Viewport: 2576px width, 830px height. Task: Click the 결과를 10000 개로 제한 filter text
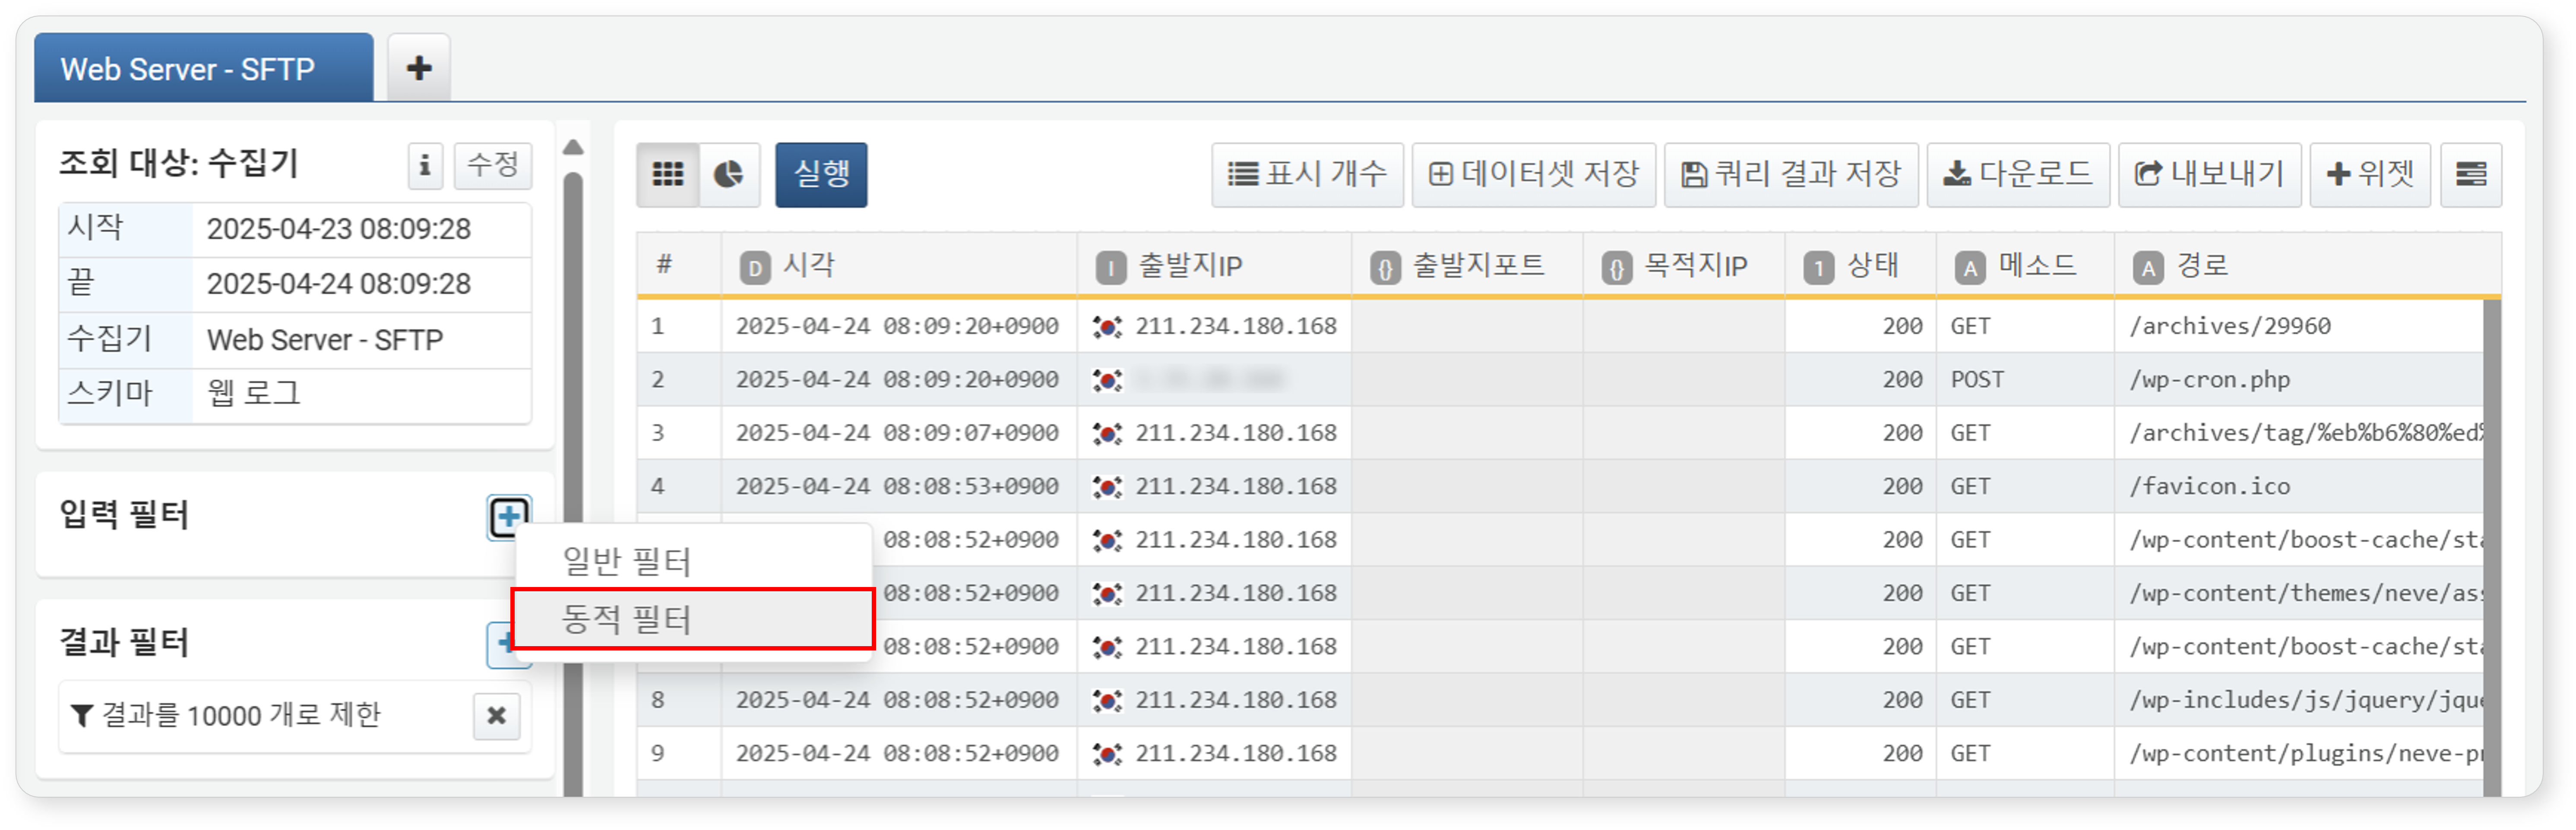click(x=241, y=716)
